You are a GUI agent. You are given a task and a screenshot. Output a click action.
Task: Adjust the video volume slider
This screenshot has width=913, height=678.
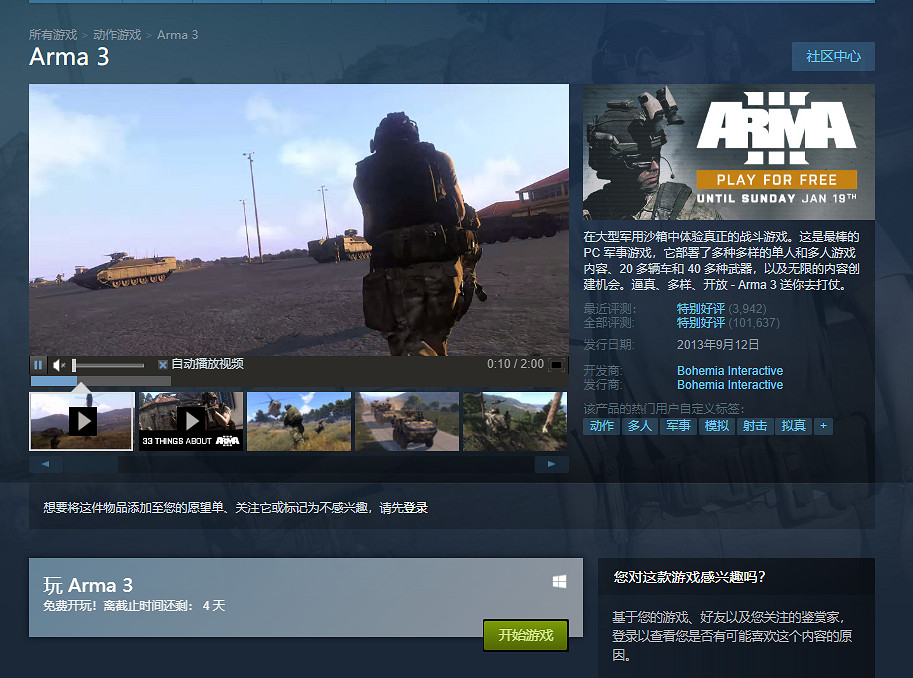[108, 365]
